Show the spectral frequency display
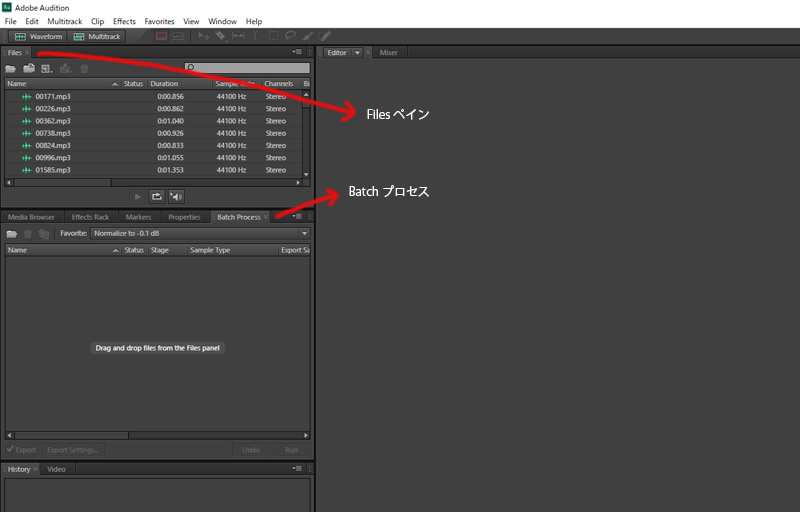Image resolution: width=800 pixels, height=512 pixels. [161, 36]
